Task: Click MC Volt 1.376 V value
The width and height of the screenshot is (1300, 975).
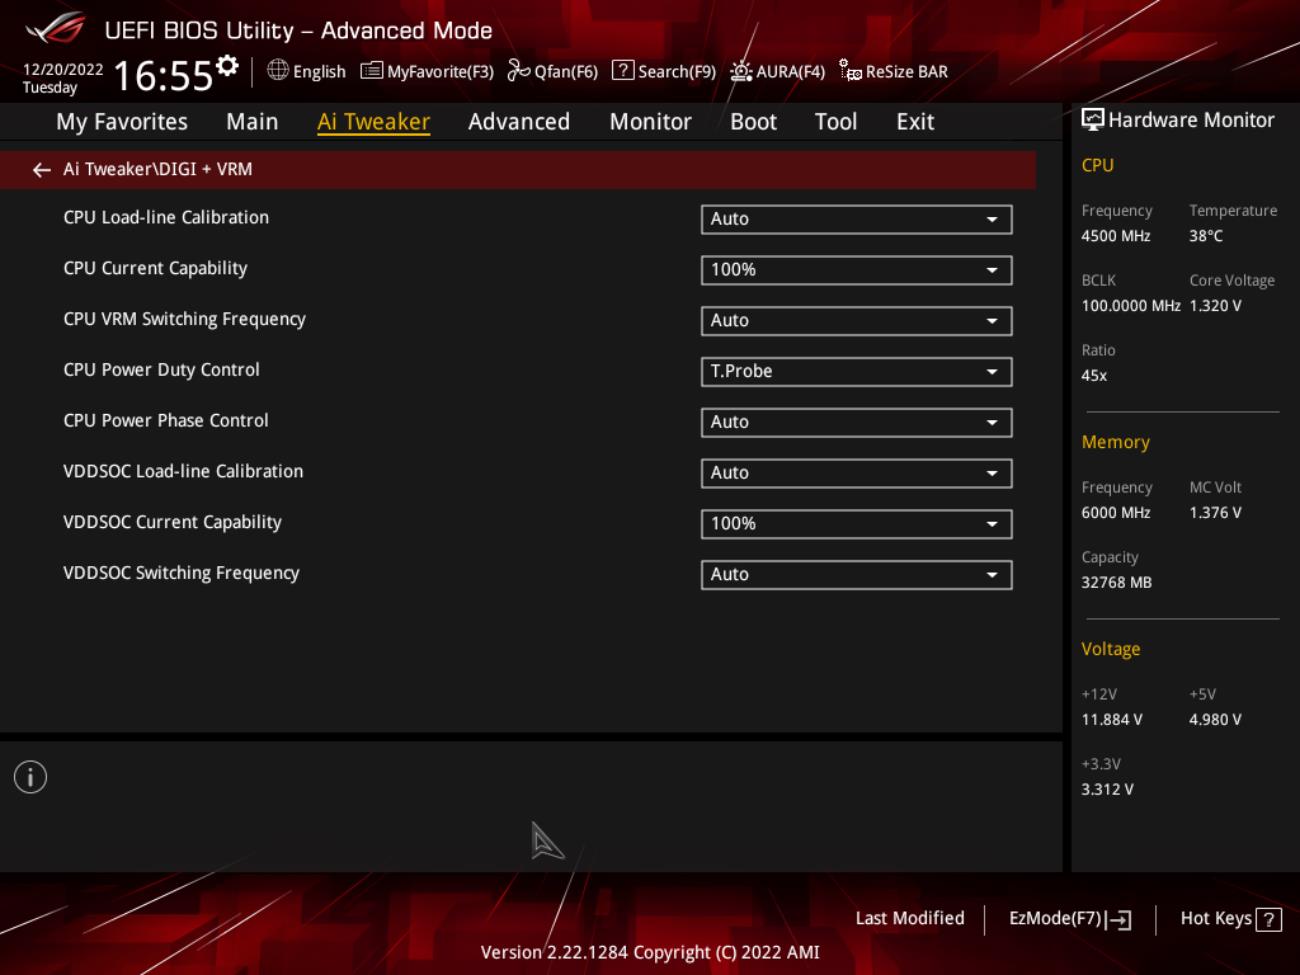Action: coord(1215,513)
